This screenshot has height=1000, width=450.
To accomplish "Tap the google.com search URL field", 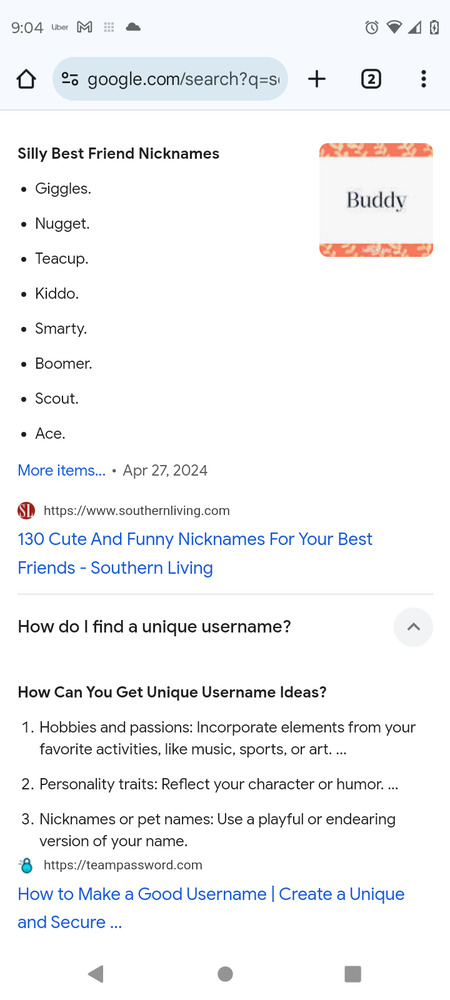I will tap(170, 79).
